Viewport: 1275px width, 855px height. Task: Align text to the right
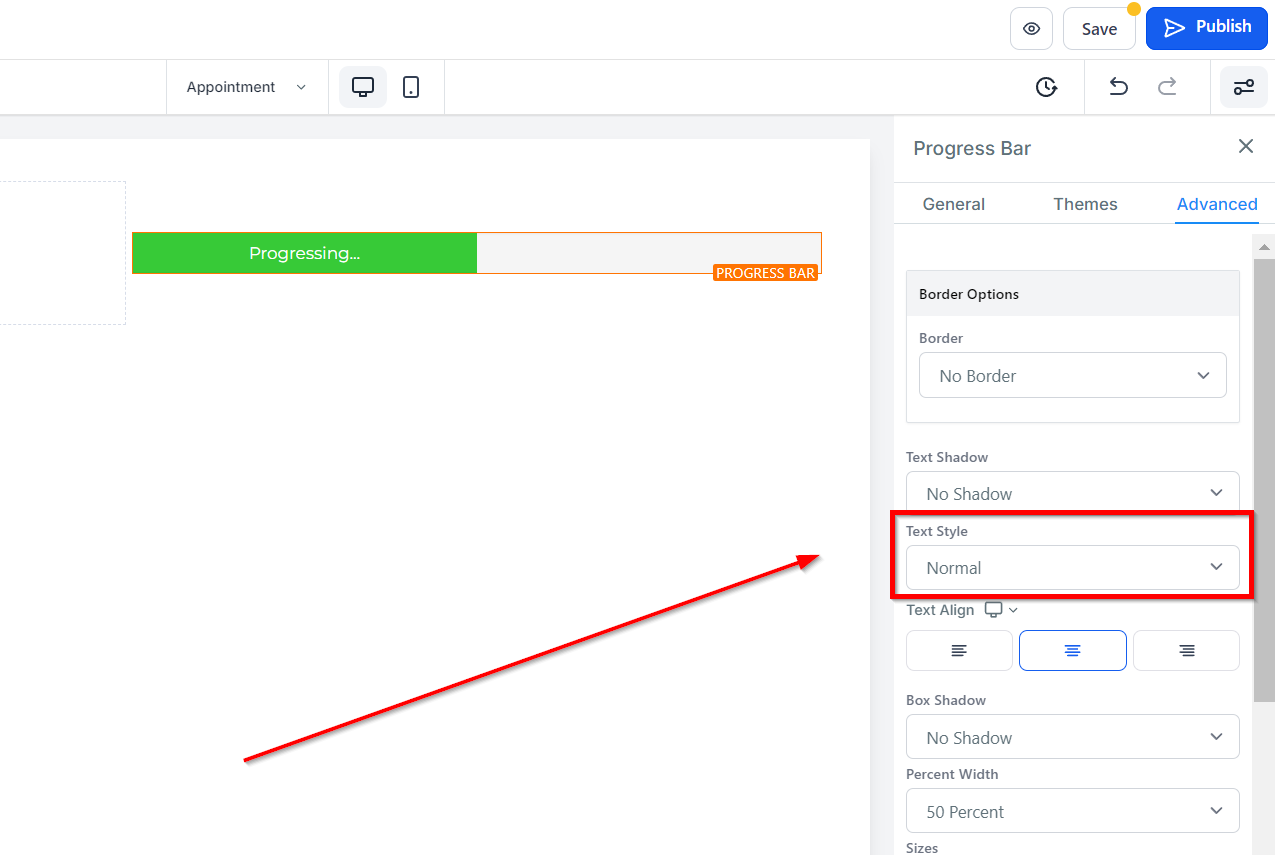[x=1186, y=651]
